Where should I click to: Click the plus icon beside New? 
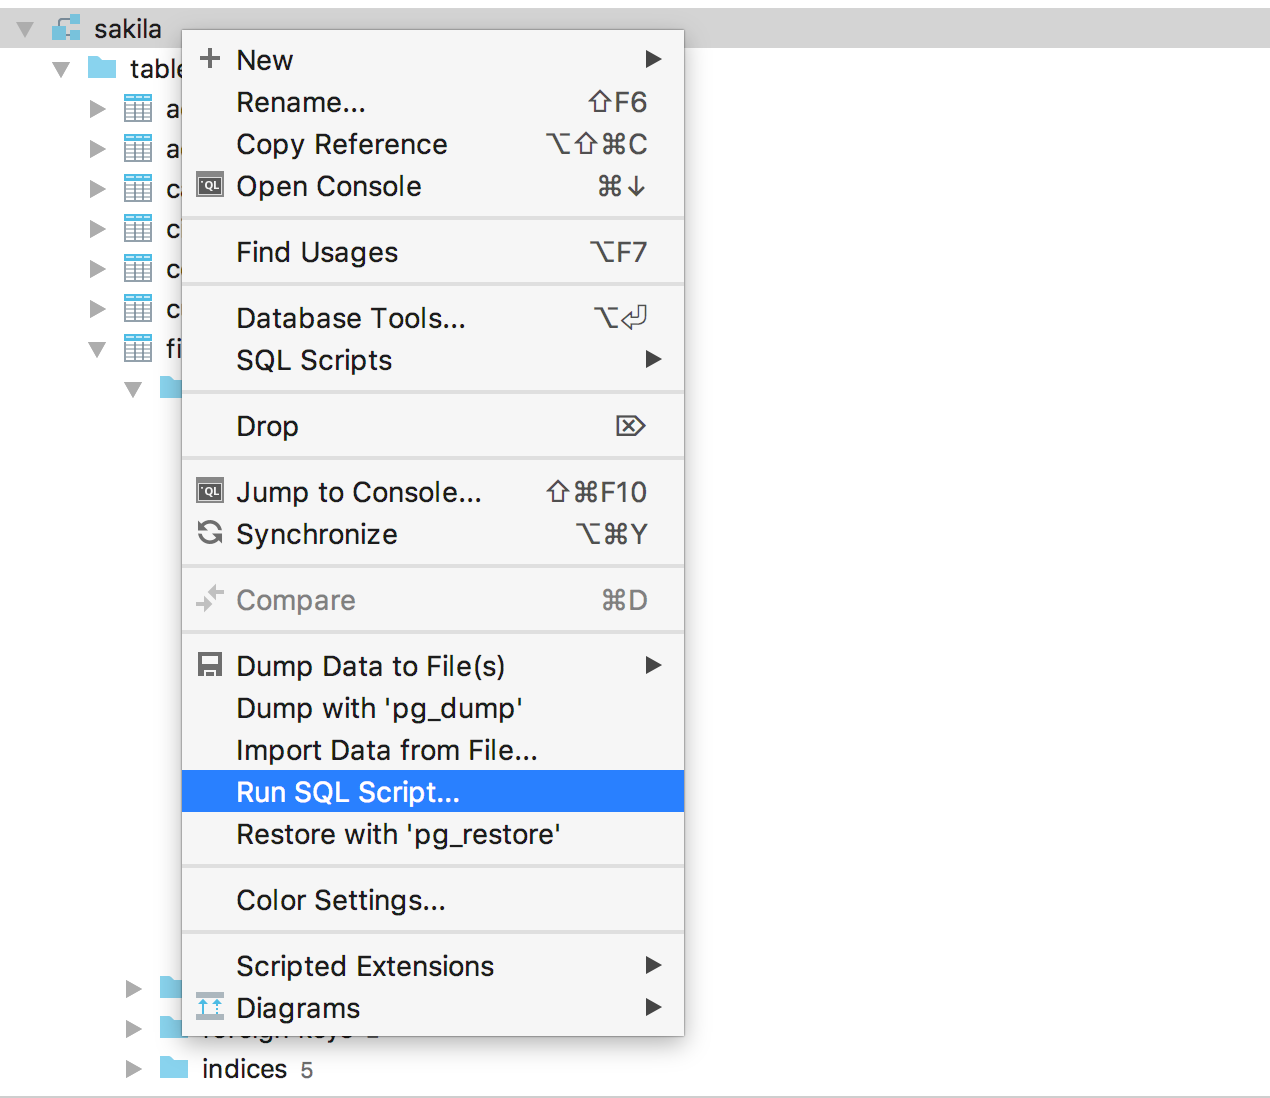pos(210,58)
